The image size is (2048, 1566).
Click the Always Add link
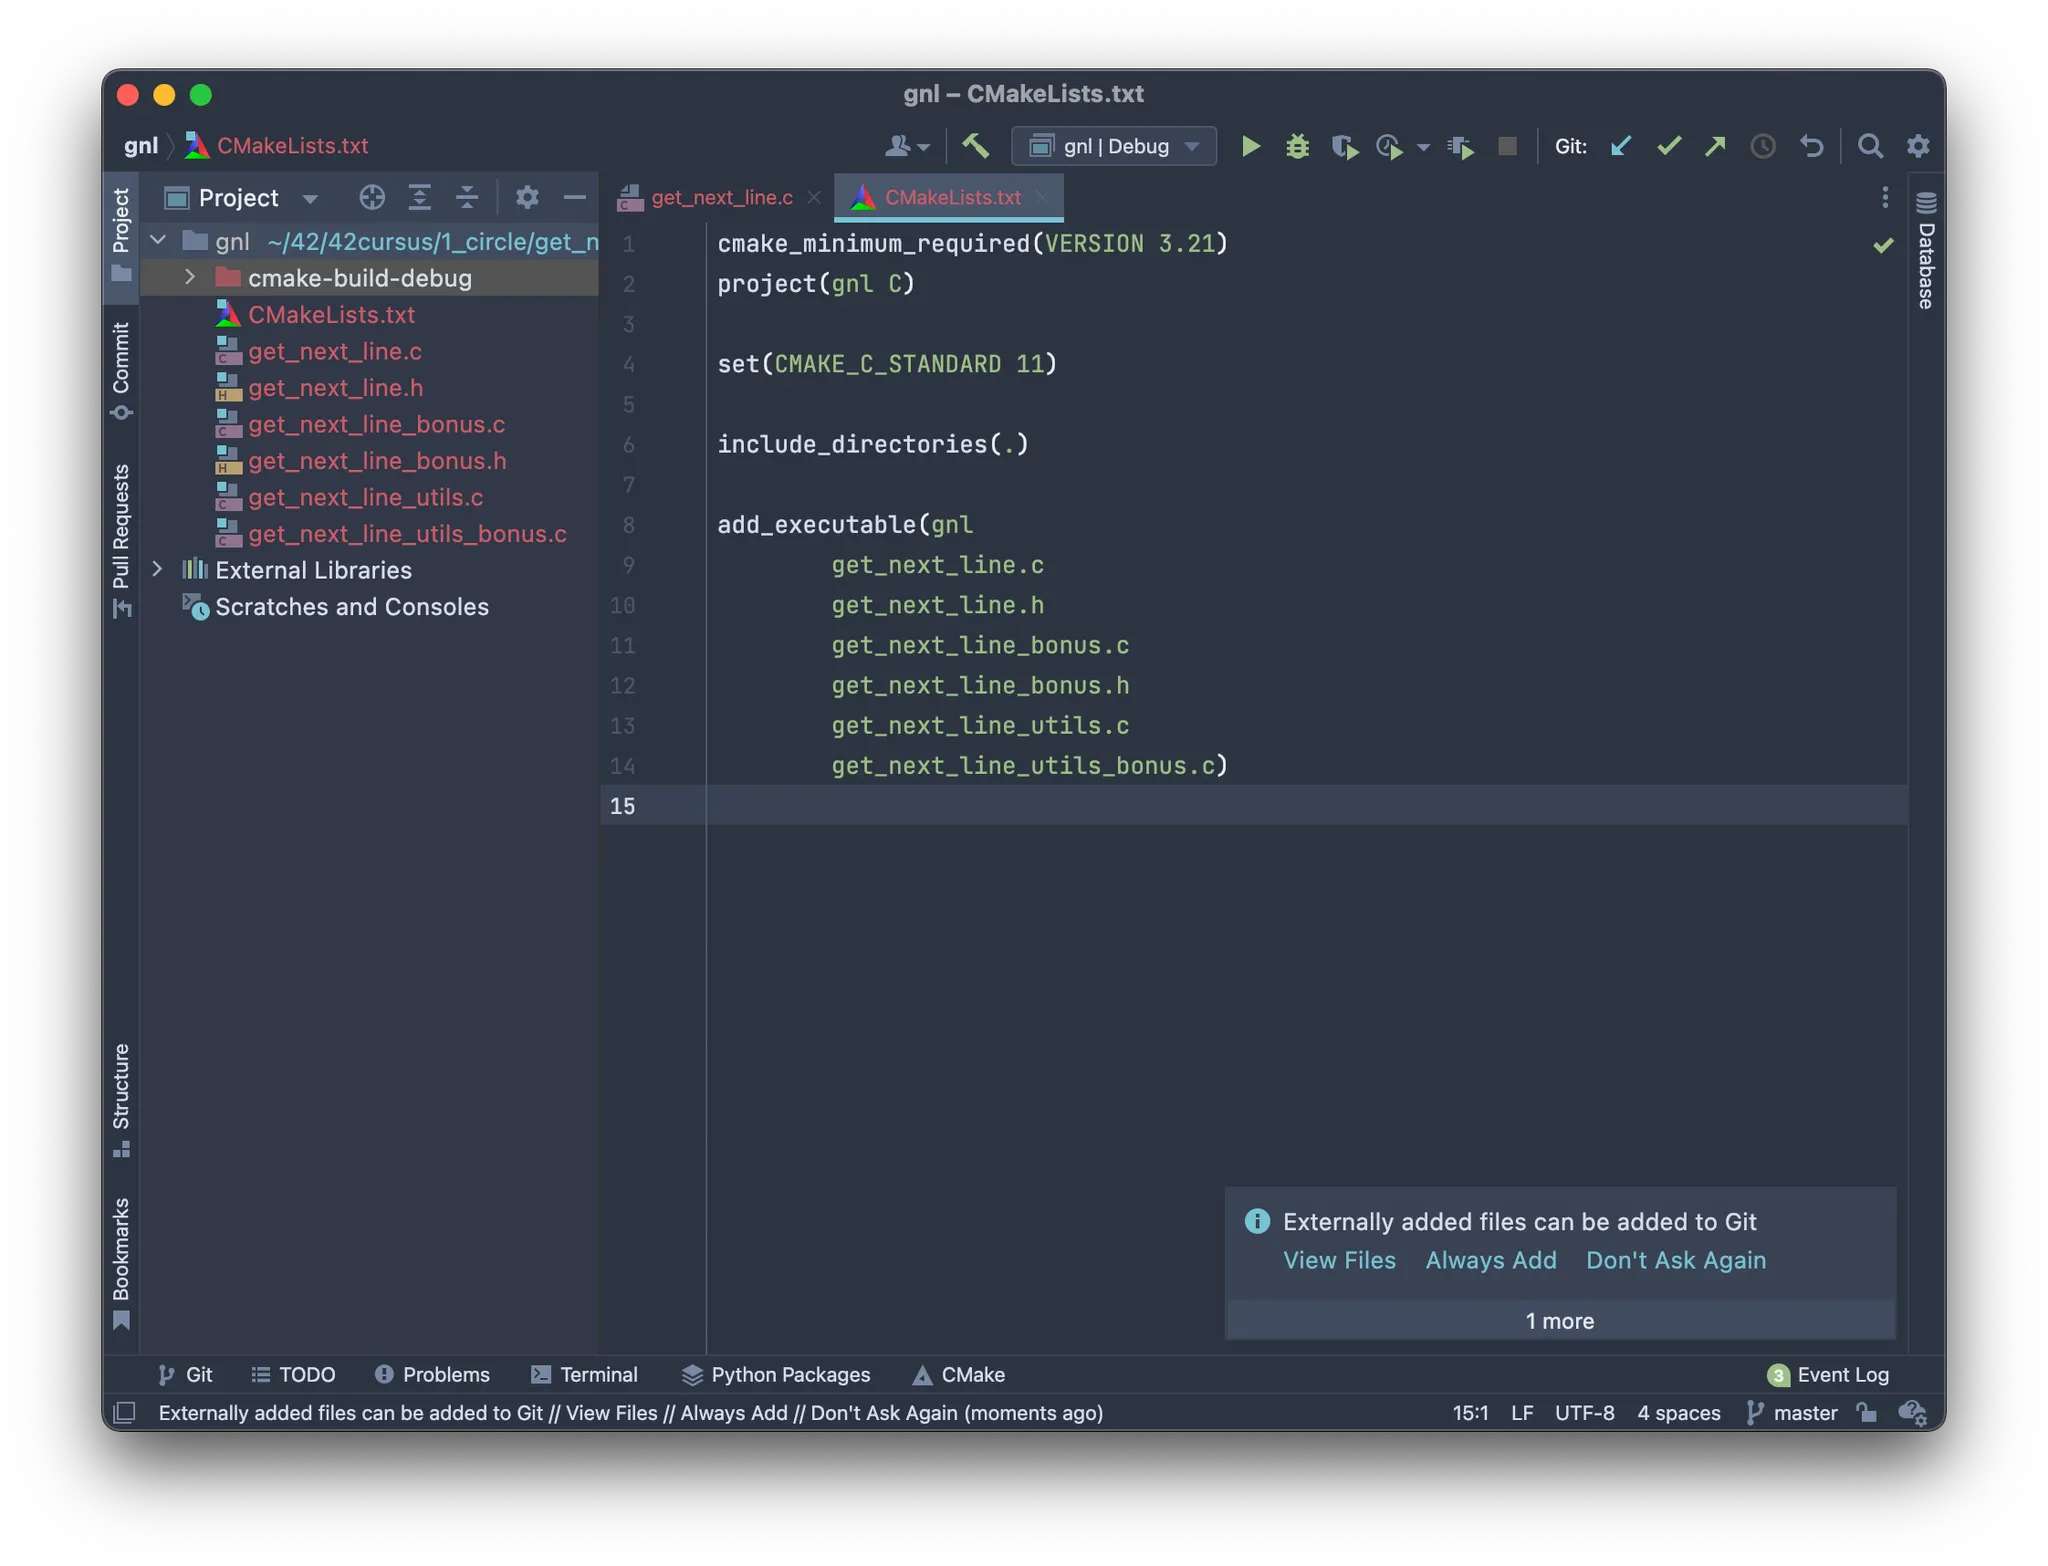[1490, 1260]
